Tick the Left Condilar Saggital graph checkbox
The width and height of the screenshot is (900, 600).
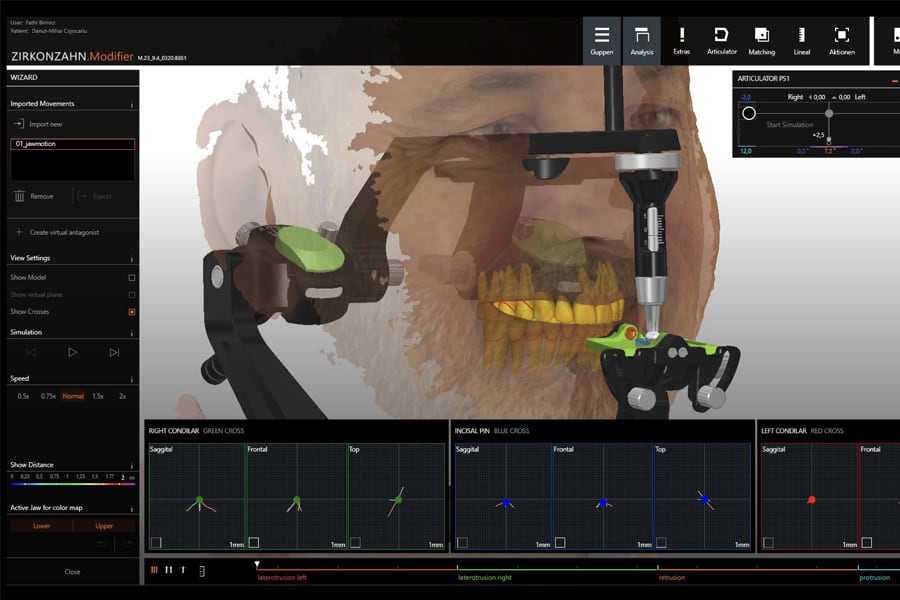coord(769,542)
